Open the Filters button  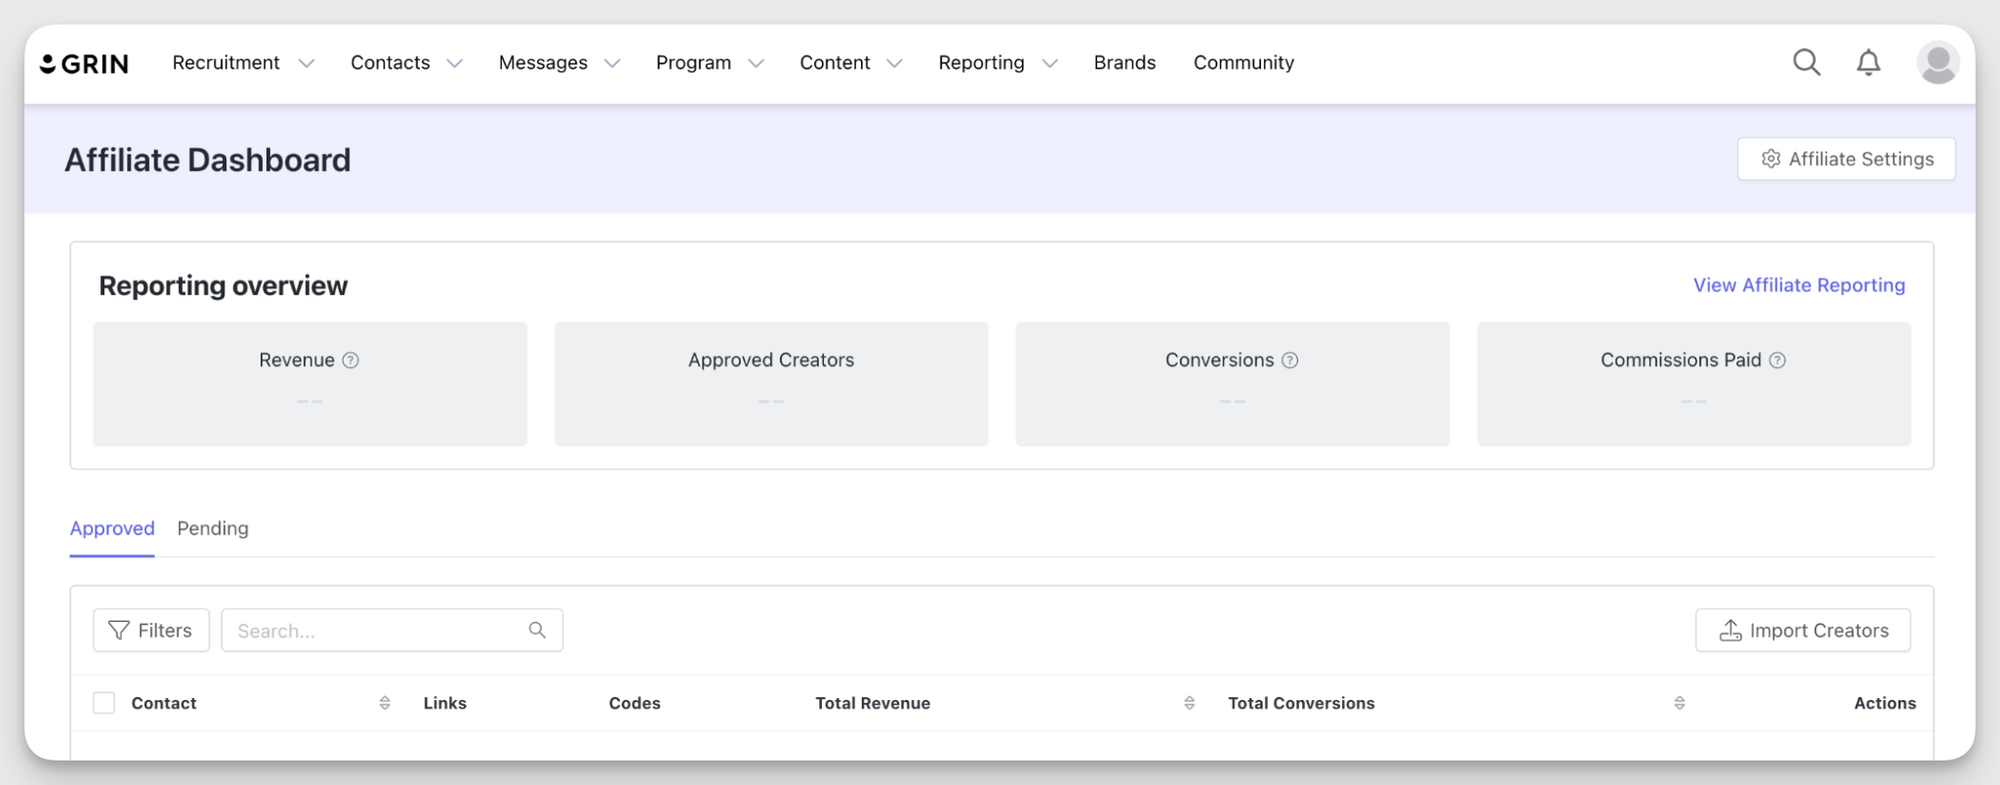click(x=151, y=630)
